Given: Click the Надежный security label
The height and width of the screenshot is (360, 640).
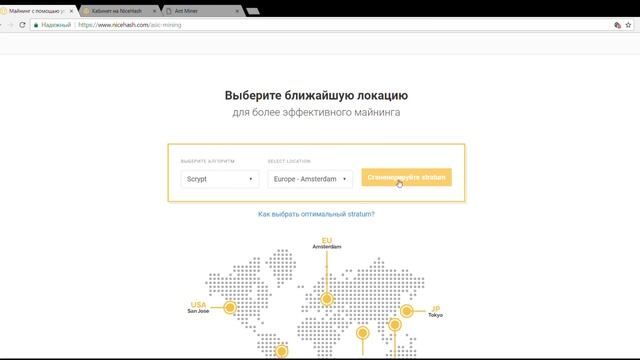Looking at the screenshot, I should 56,25.
